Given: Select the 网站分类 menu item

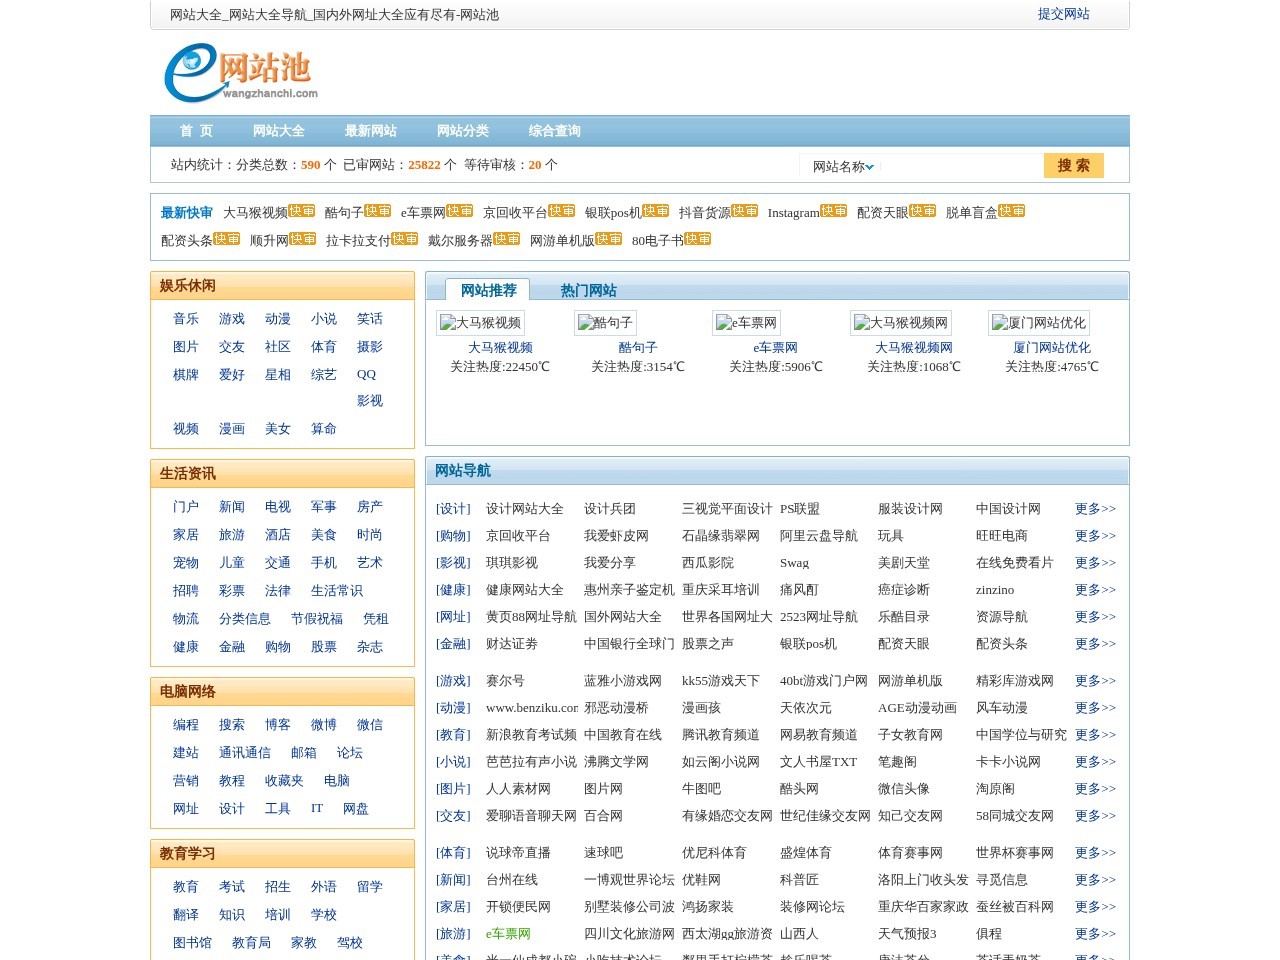Looking at the screenshot, I should [462, 131].
